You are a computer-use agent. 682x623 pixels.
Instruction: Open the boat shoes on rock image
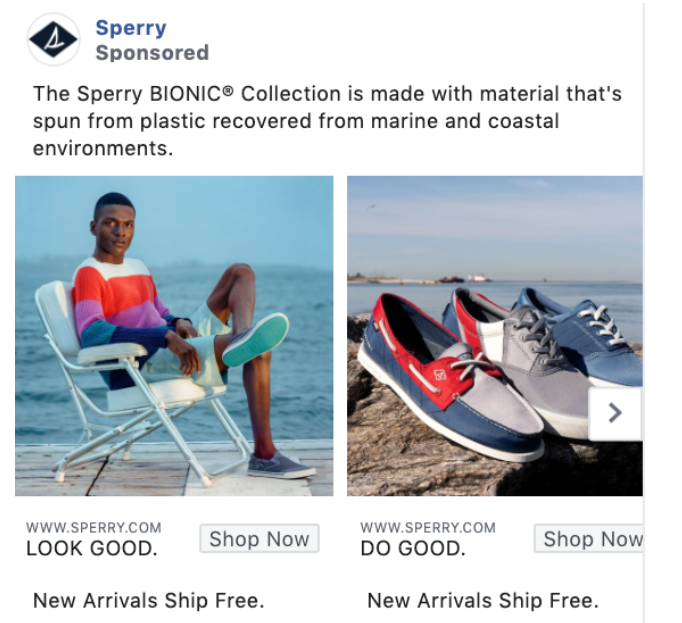495,336
